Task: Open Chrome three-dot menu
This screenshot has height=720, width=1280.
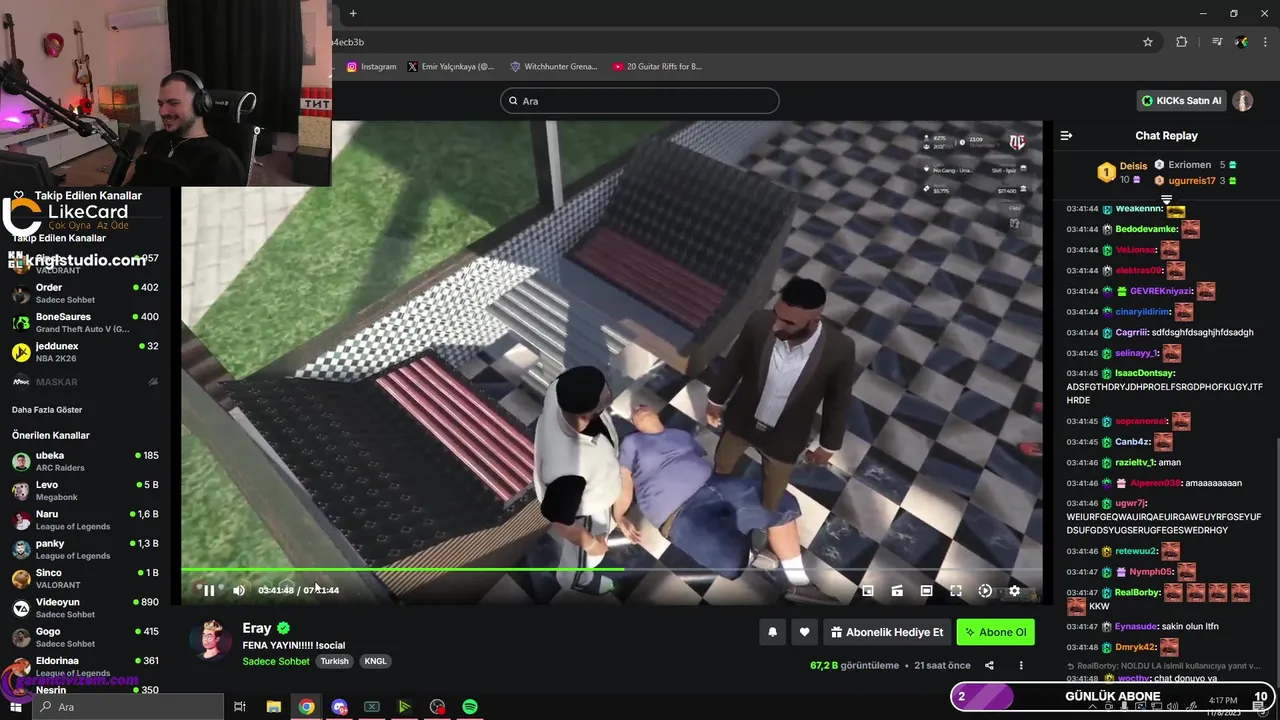Action: 1265,42
